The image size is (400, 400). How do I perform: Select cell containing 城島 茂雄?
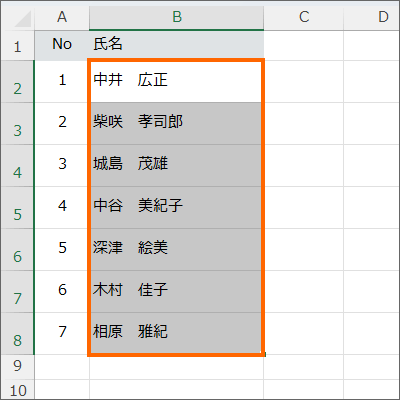(176, 166)
